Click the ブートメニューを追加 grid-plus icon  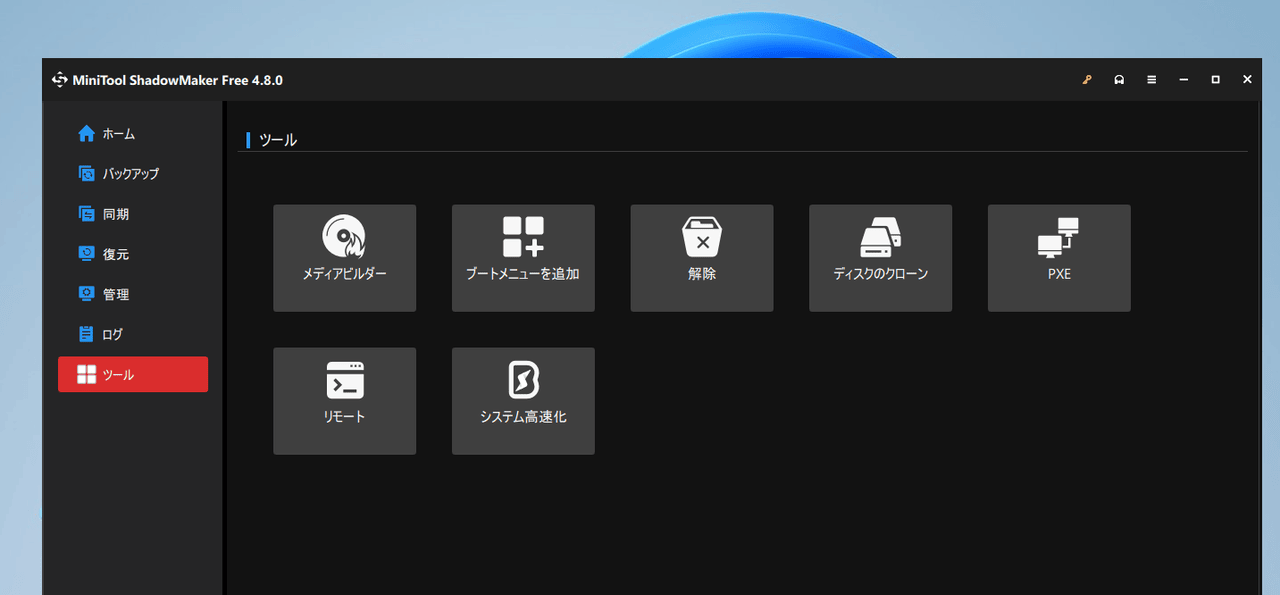[523, 238]
